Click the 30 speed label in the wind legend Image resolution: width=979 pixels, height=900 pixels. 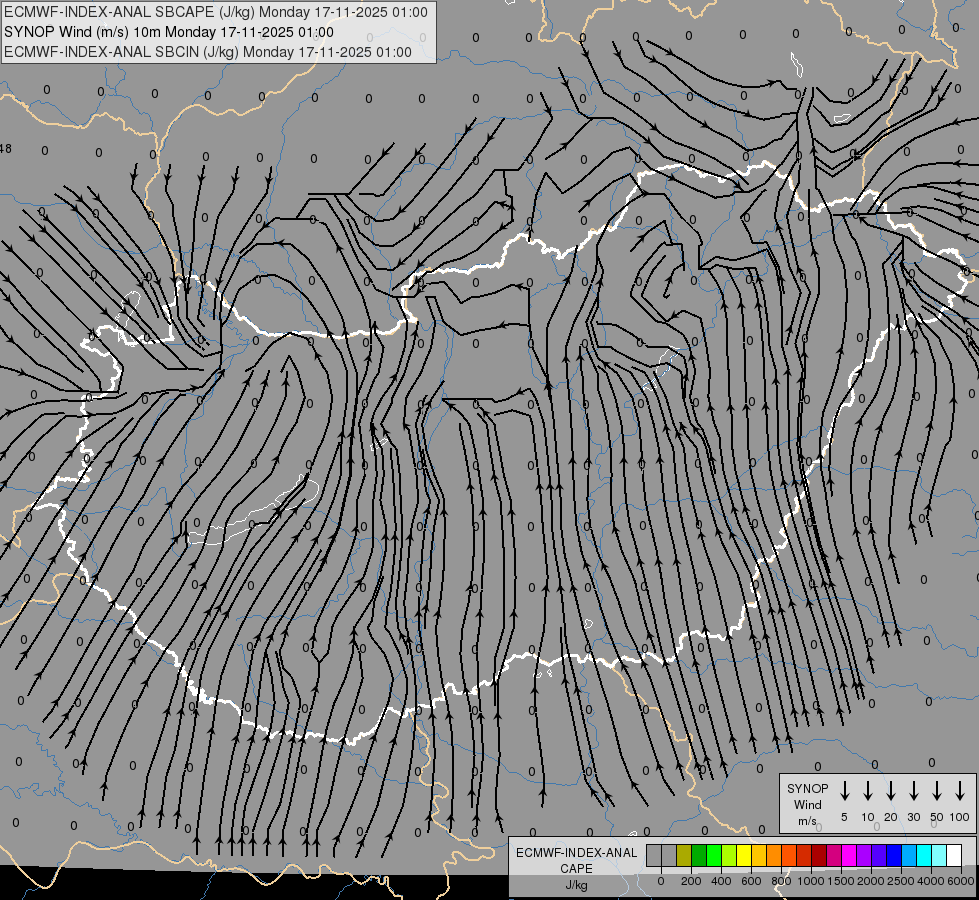pos(913,817)
